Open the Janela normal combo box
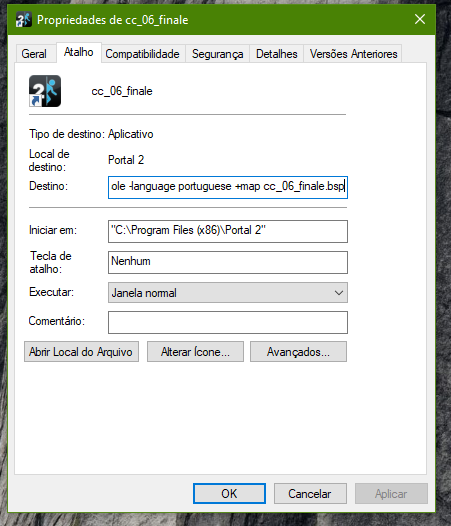This screenshot has width=451, height=526. 228,293
